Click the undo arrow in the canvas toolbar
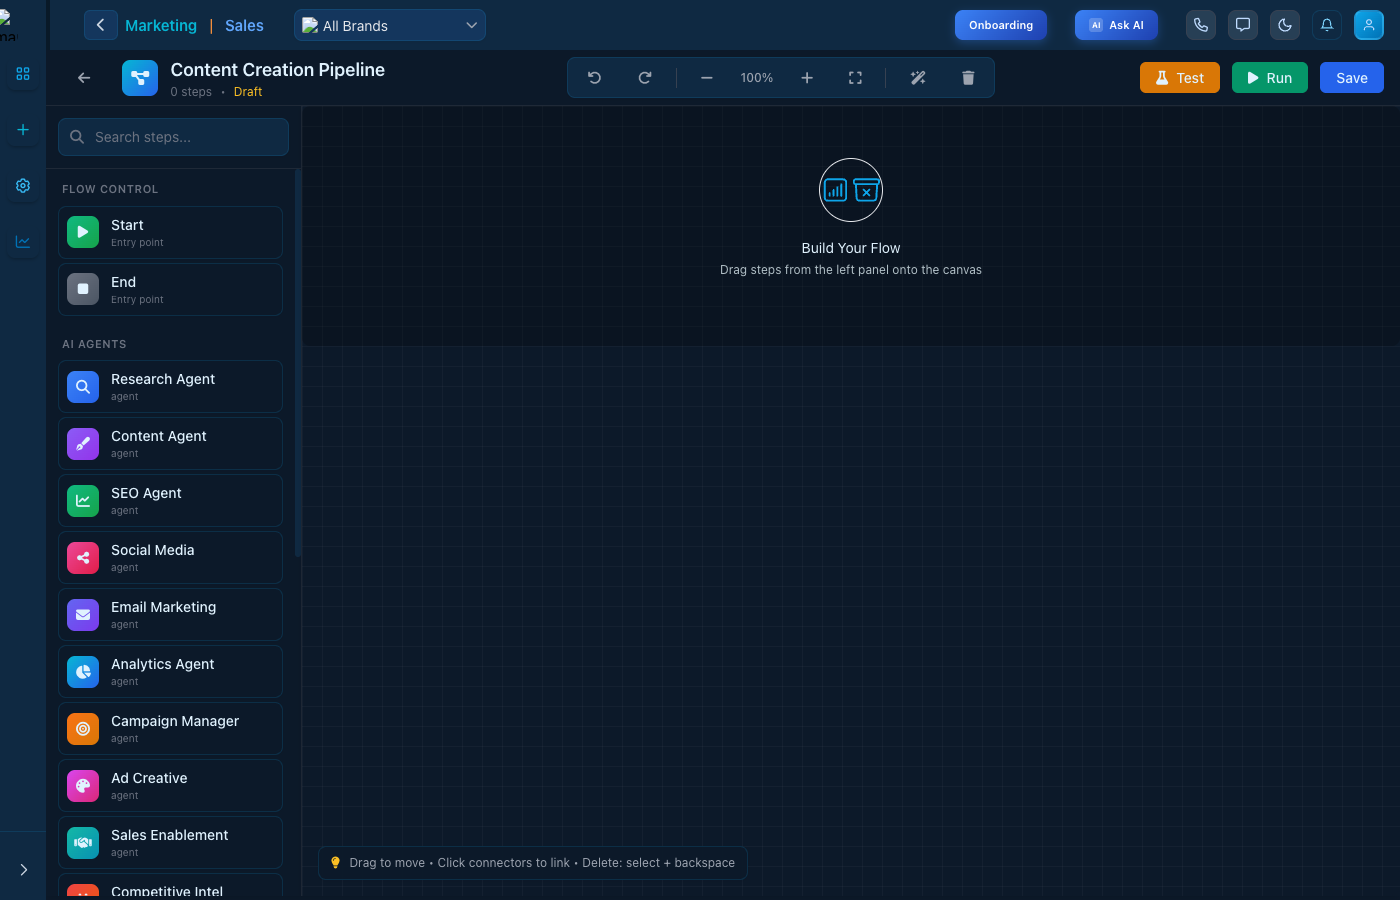 coord(594,78)
